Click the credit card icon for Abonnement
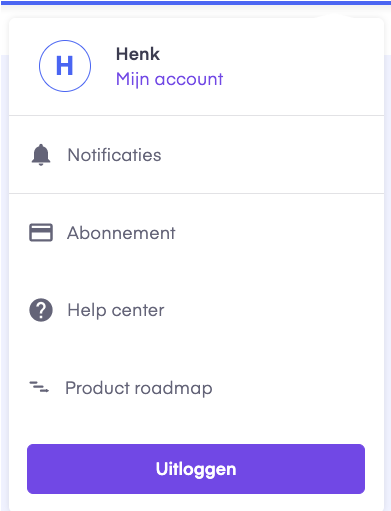Screen dimensions: 391x511 click(x=41, y=232)
